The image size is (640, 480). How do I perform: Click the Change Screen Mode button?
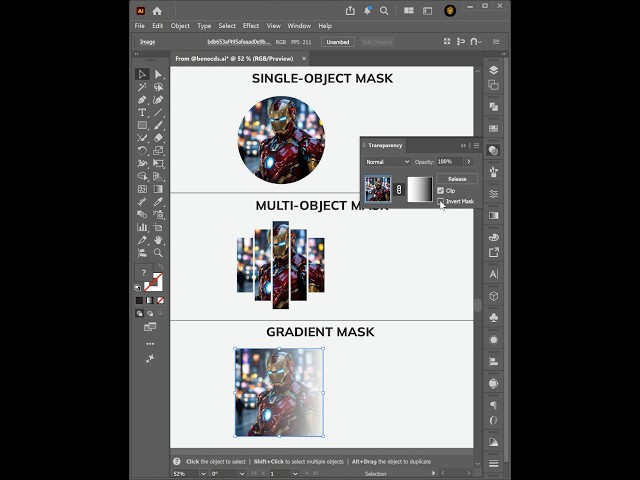click(150, 327)
